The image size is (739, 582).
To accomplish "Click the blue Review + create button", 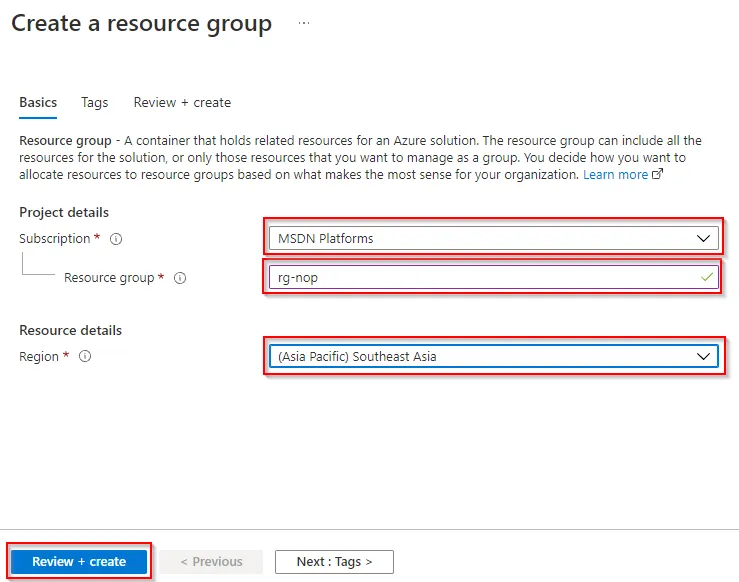I will (x=79, y=562).
